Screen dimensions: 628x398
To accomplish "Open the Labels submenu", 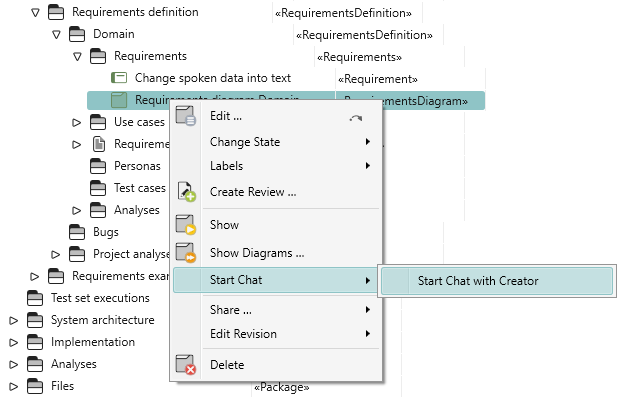I will pyautogui.click(x=277, y=166).
